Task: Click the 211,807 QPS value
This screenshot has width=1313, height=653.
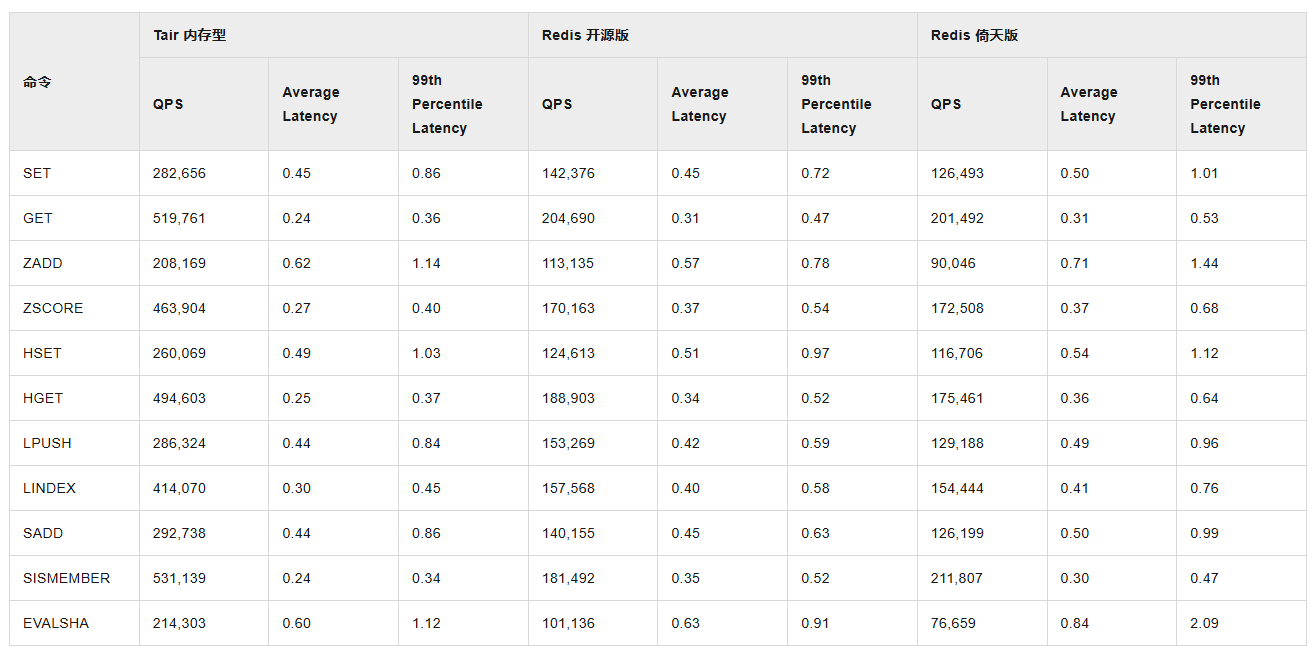Action: (957, 578)
